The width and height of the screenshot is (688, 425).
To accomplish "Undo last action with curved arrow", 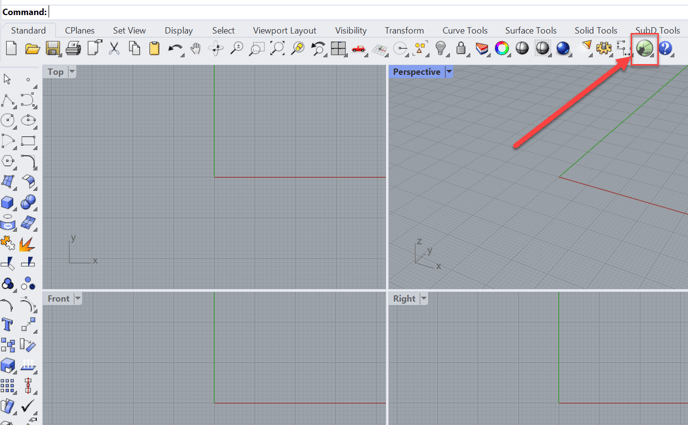I will [x=176, y=48].
